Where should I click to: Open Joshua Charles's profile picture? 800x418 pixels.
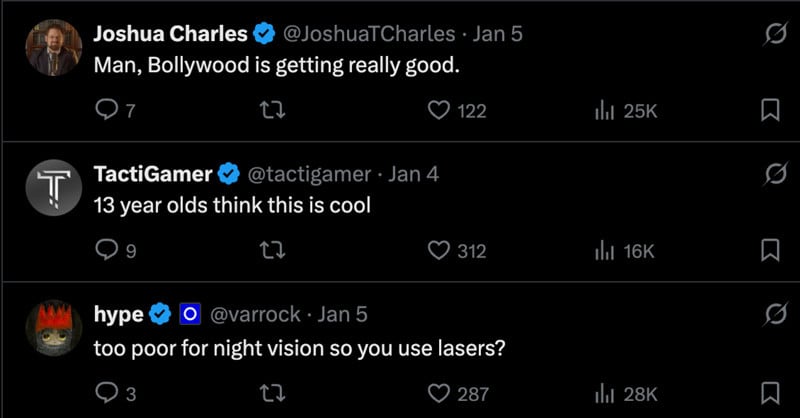(53, 48)
